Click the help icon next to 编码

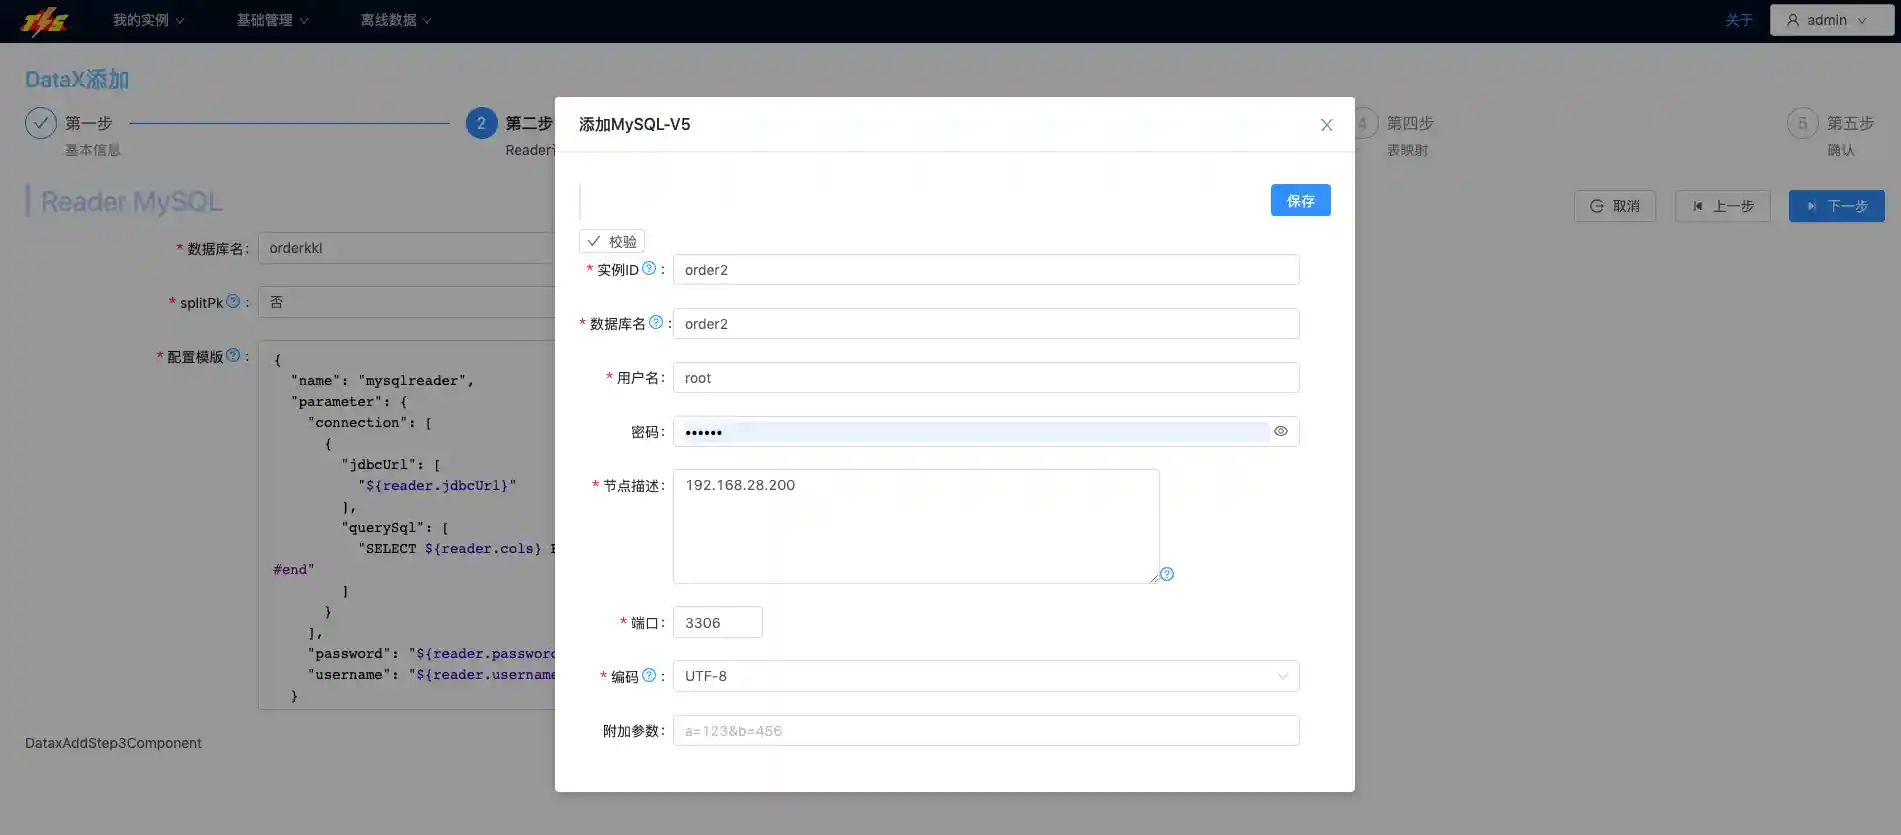[x=649, y=675]
